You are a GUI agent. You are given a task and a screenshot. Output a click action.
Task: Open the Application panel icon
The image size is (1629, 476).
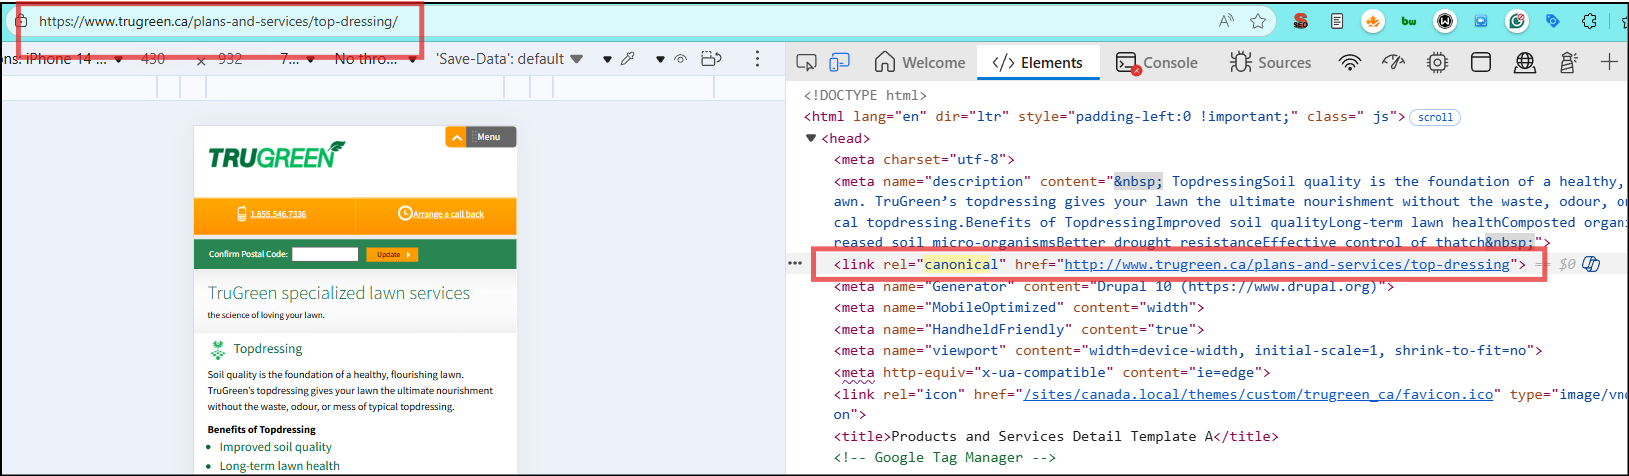(1481, 62)
